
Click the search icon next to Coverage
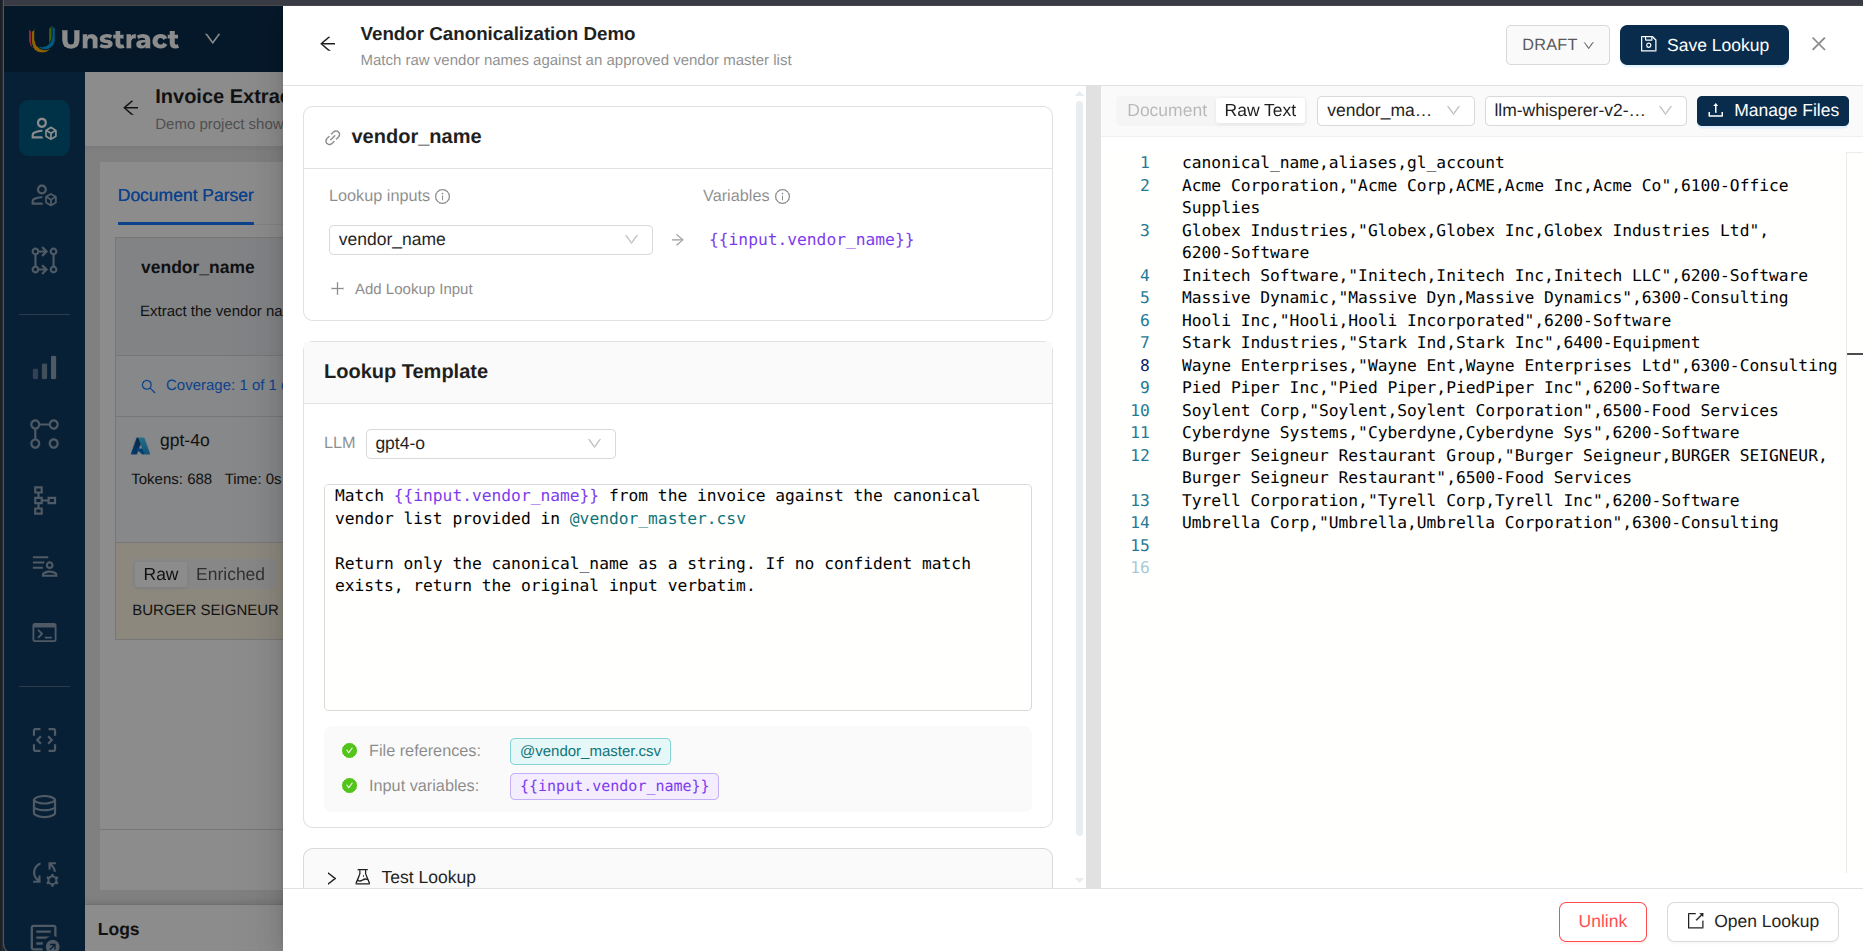point(148,386)
